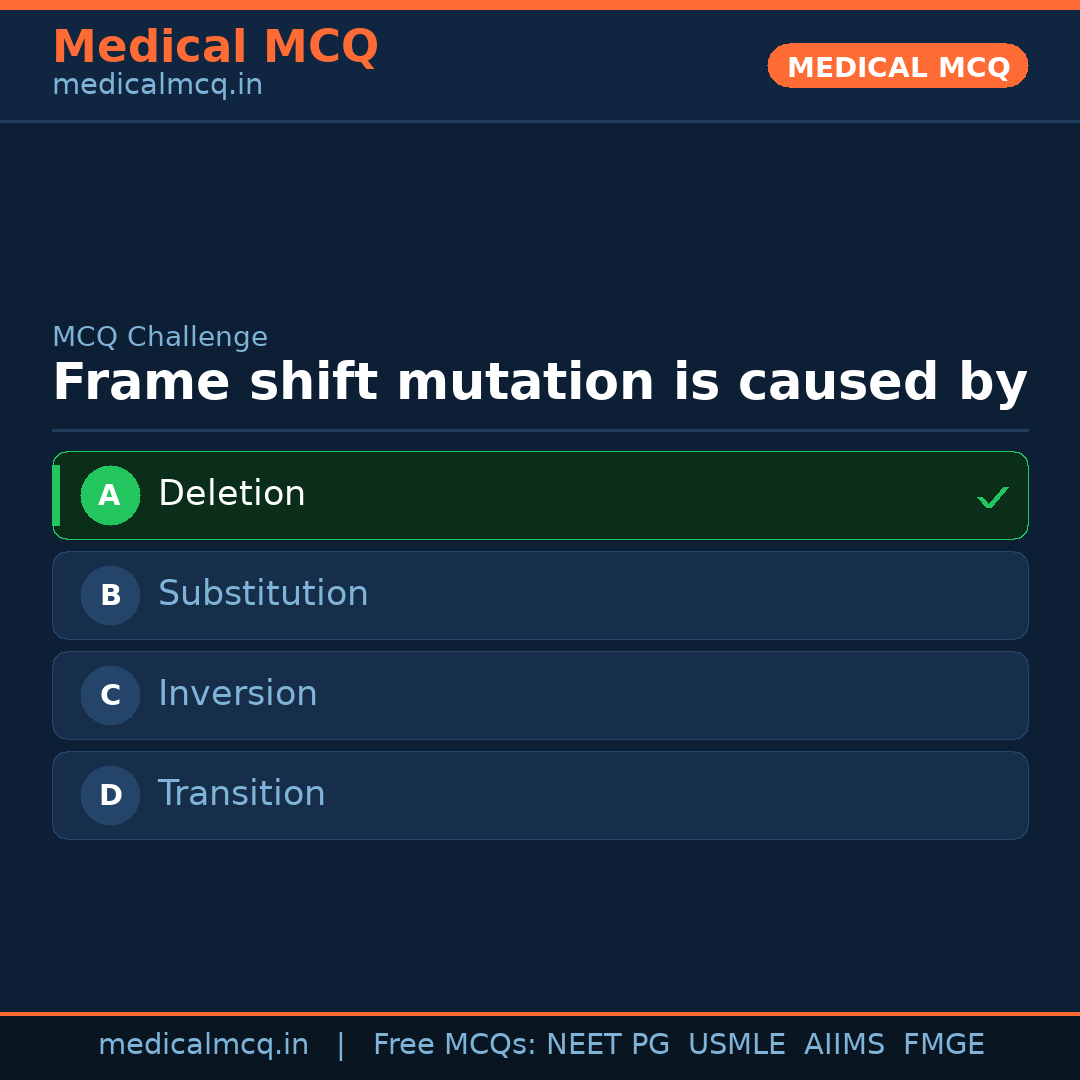1080x1080 pixels.
Task: Click the MCQ Challenge label
Action: click(x=160, y=338)
